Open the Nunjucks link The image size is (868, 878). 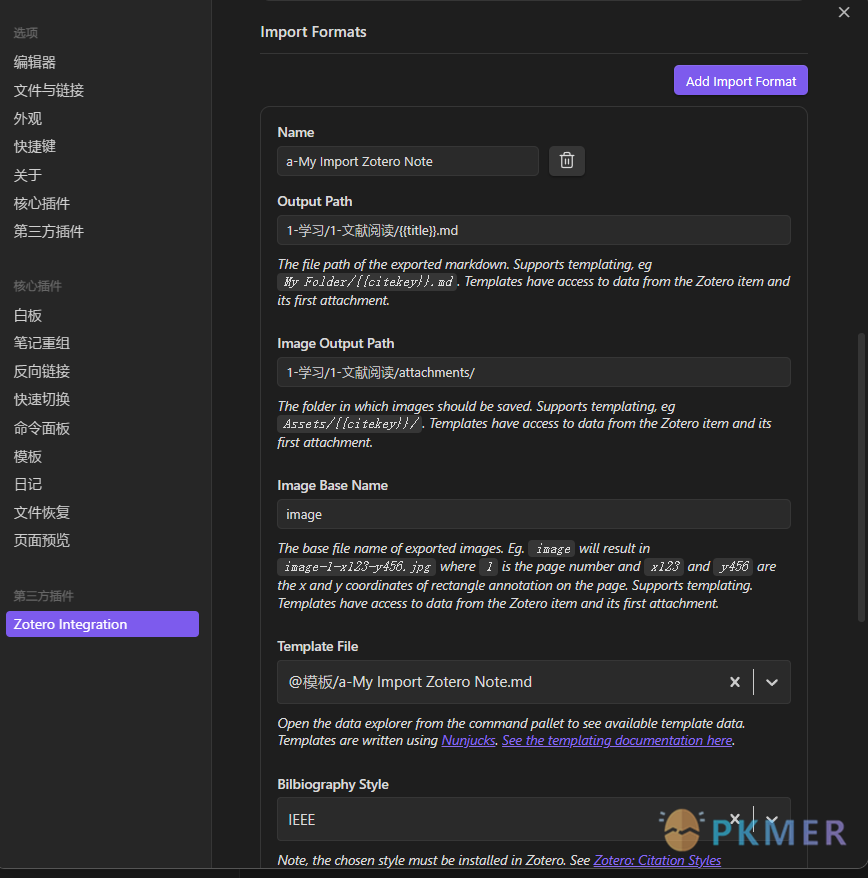point(468,740)
